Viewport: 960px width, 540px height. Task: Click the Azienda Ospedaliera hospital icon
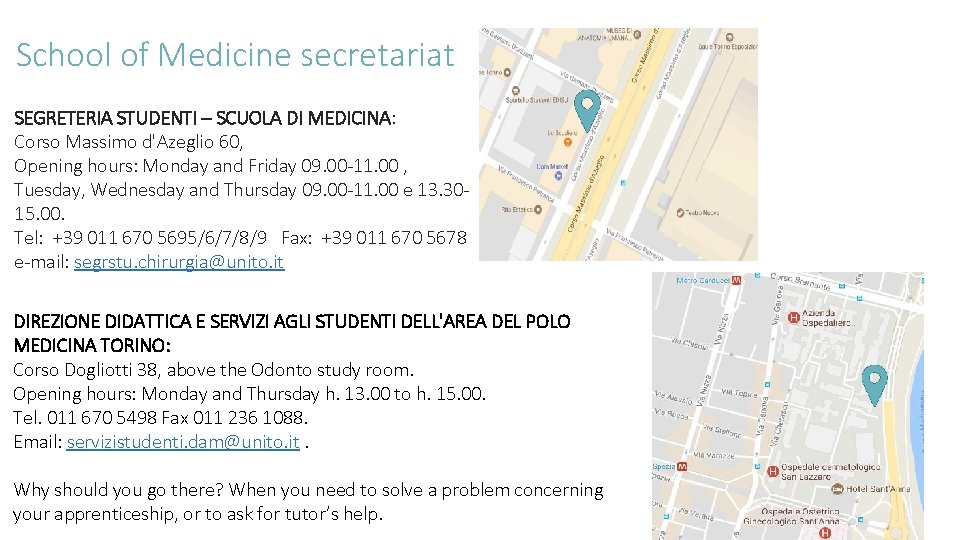pos(795,318)
